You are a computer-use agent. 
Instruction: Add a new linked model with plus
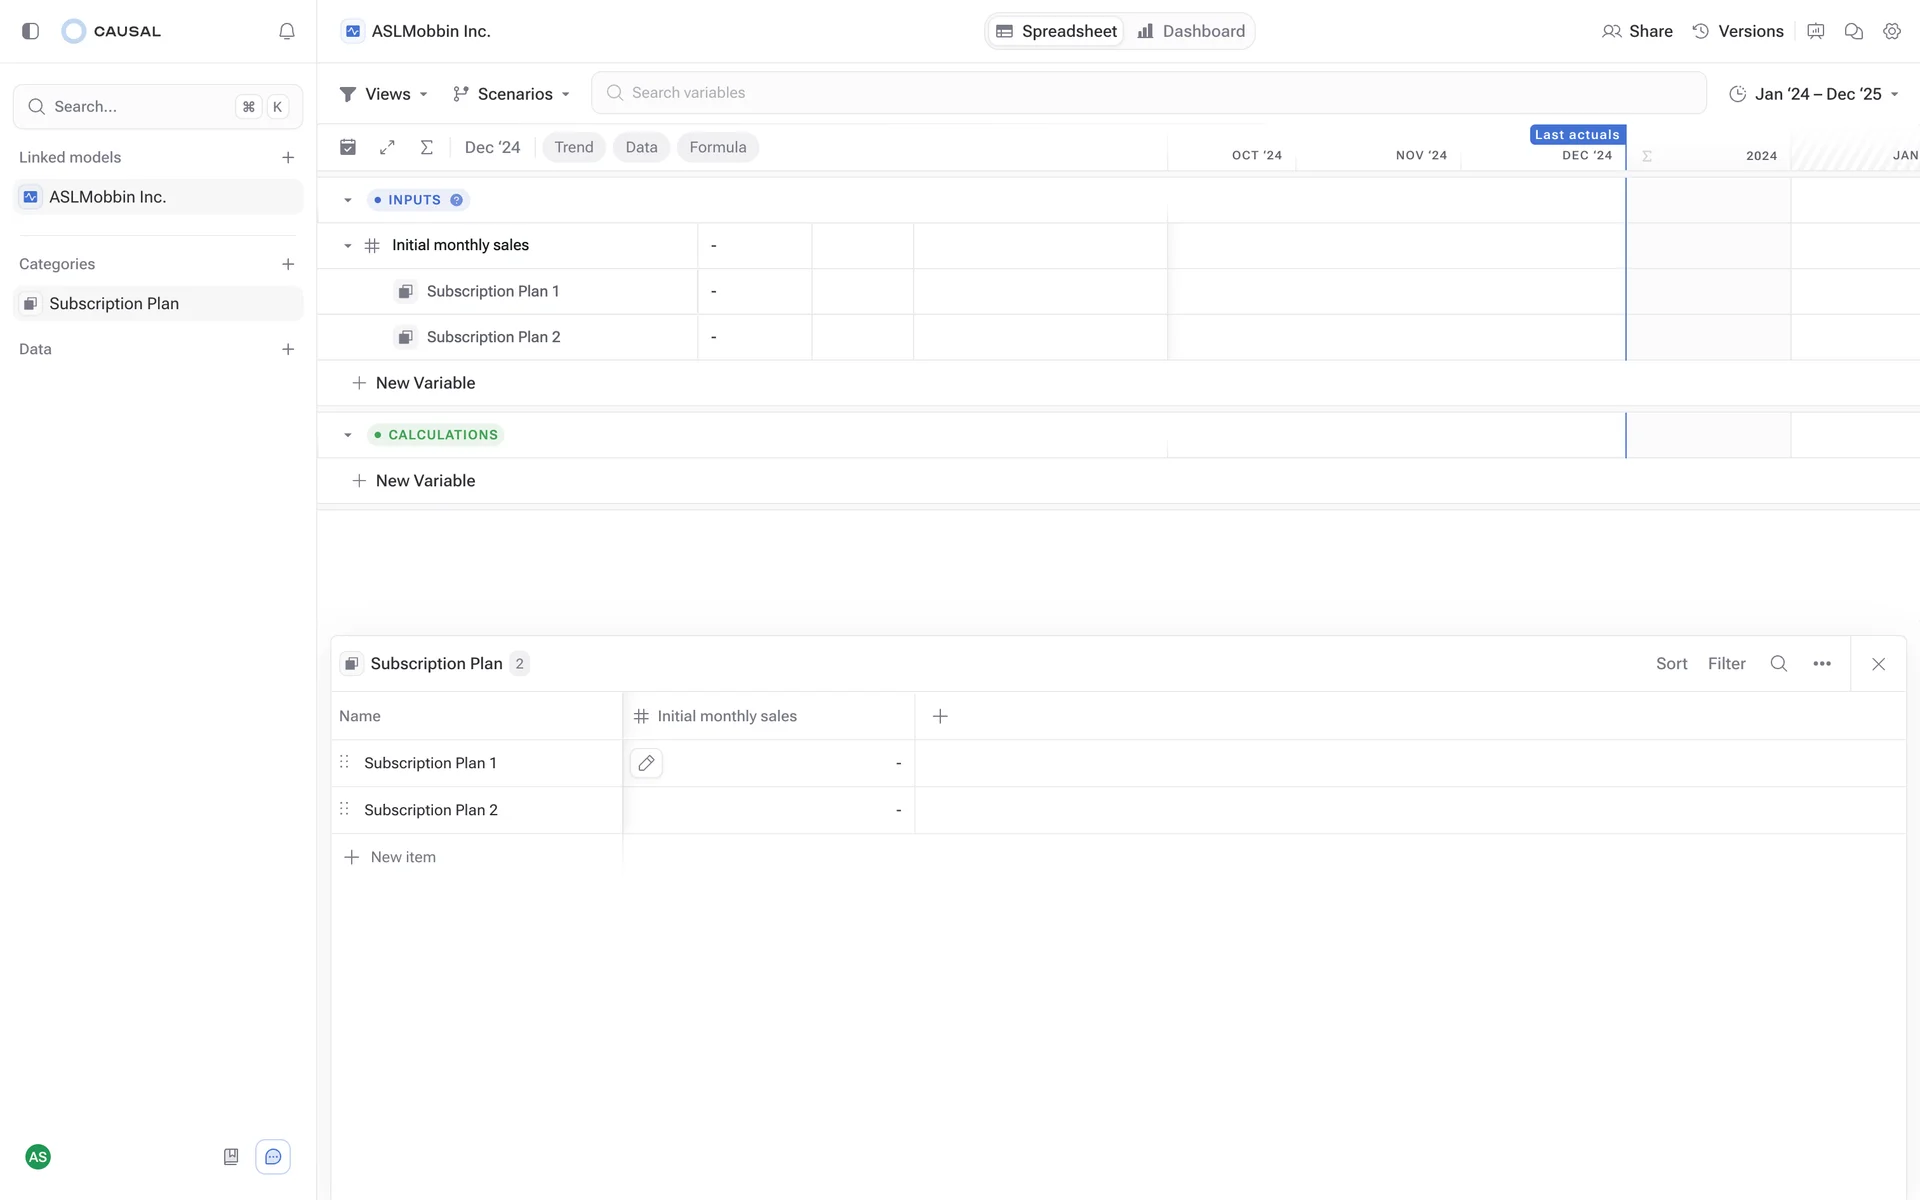click(288, 158)
